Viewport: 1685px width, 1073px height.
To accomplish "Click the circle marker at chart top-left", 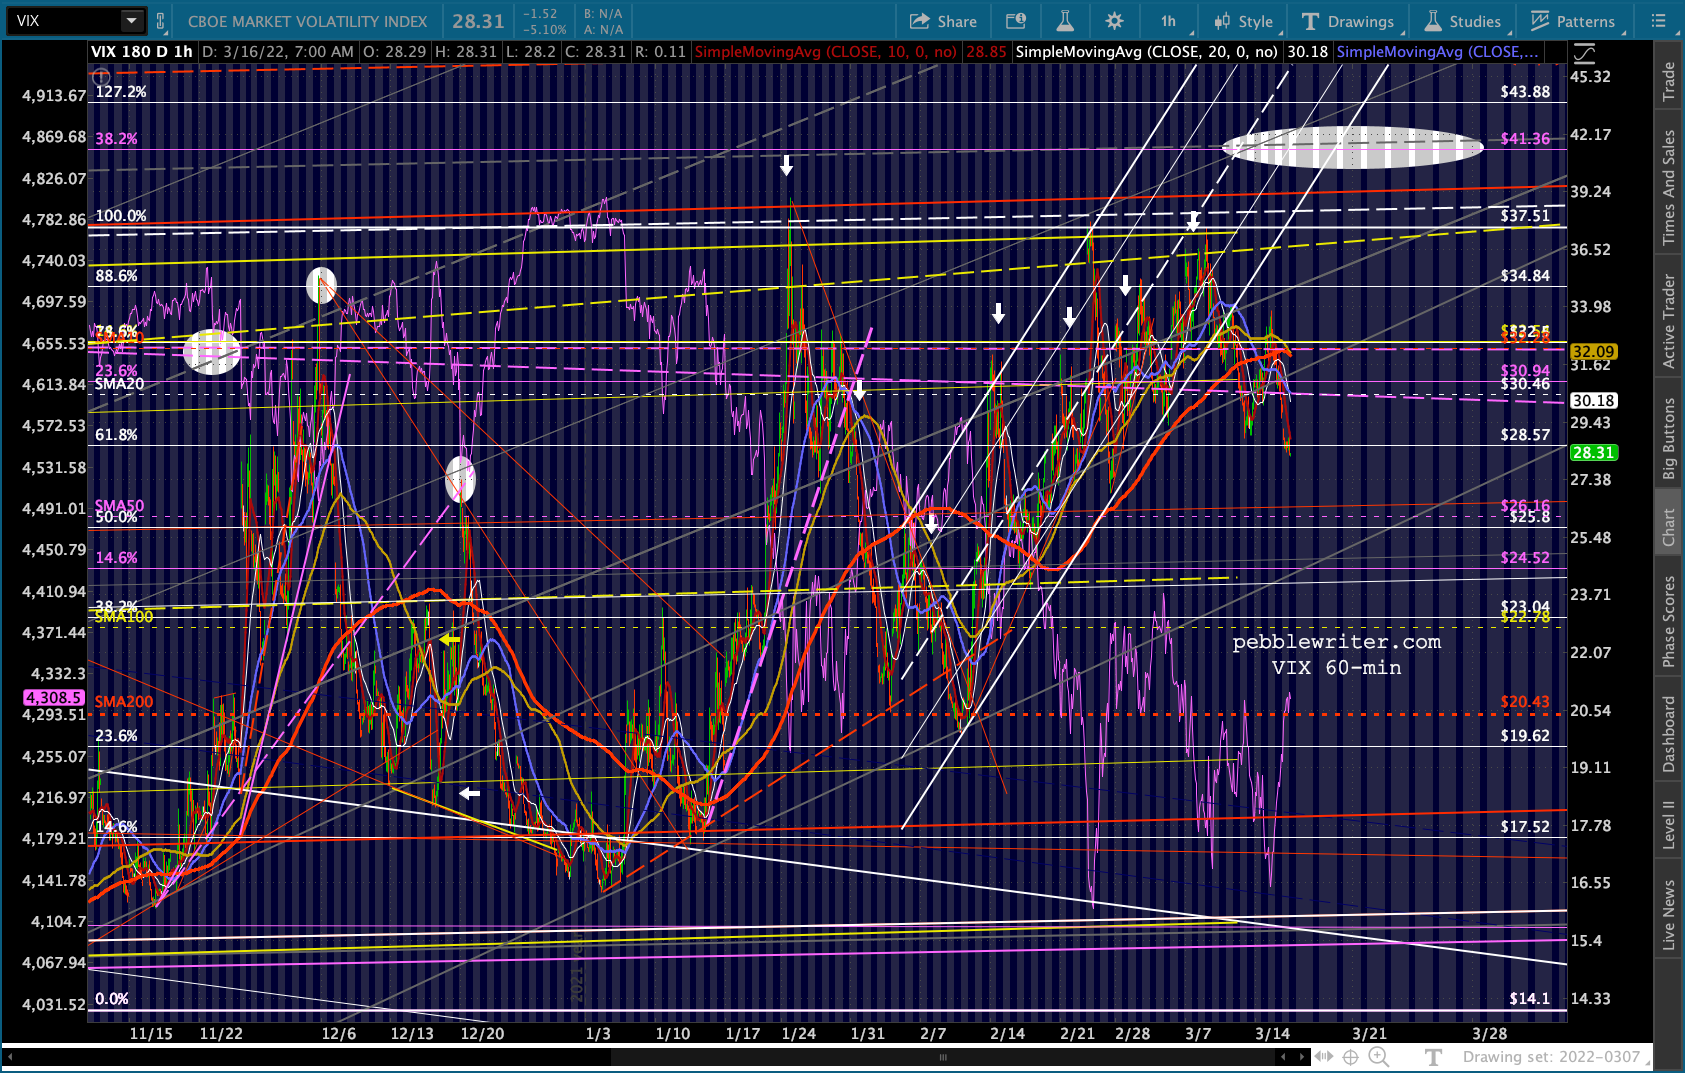I will click(101, 77).
